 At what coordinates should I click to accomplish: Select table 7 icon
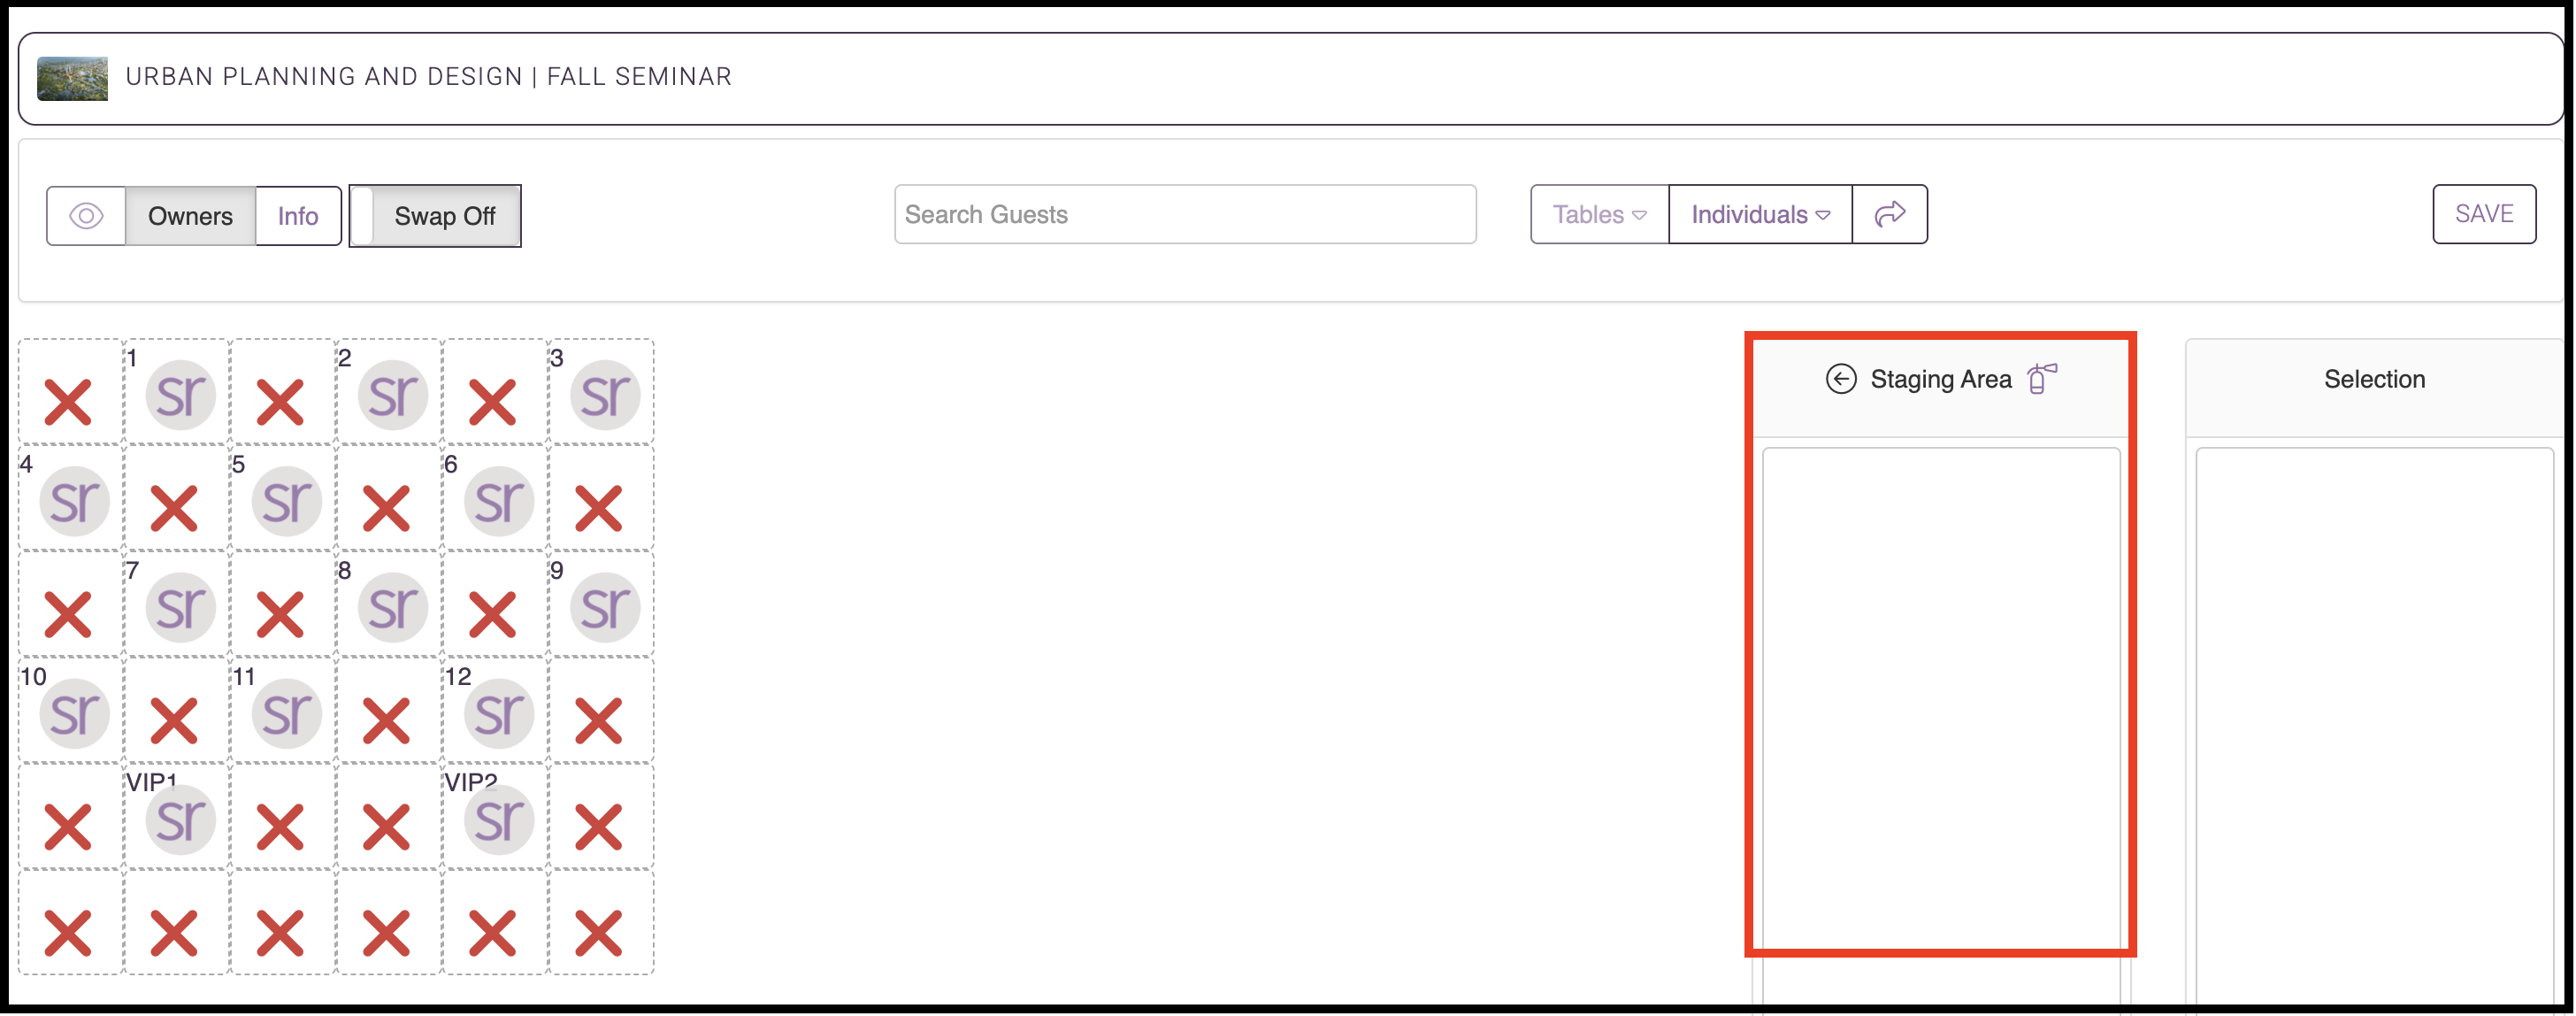tap(181, 607)
